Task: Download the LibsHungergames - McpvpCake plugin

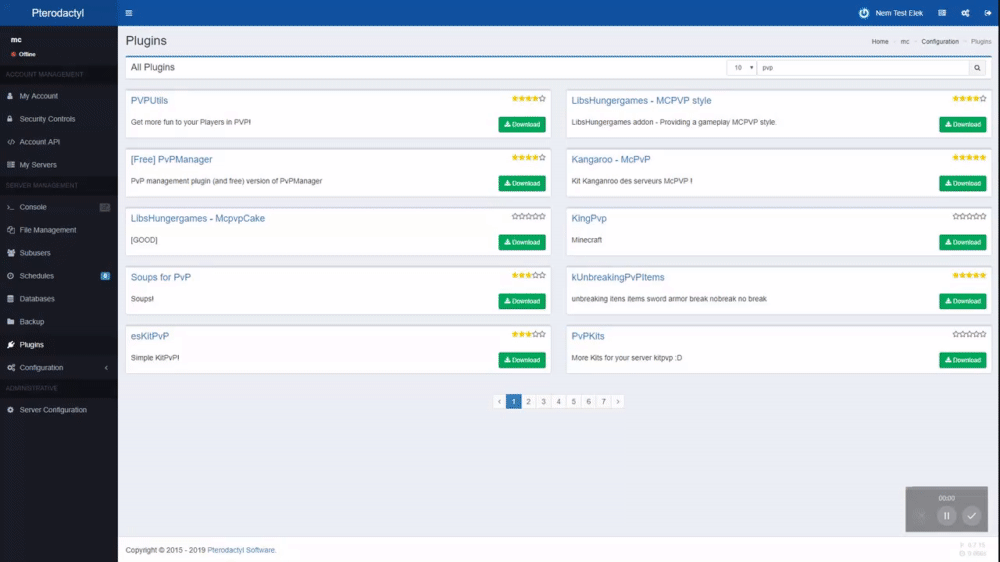Action: pyautogui.click(x=522, y=242)
